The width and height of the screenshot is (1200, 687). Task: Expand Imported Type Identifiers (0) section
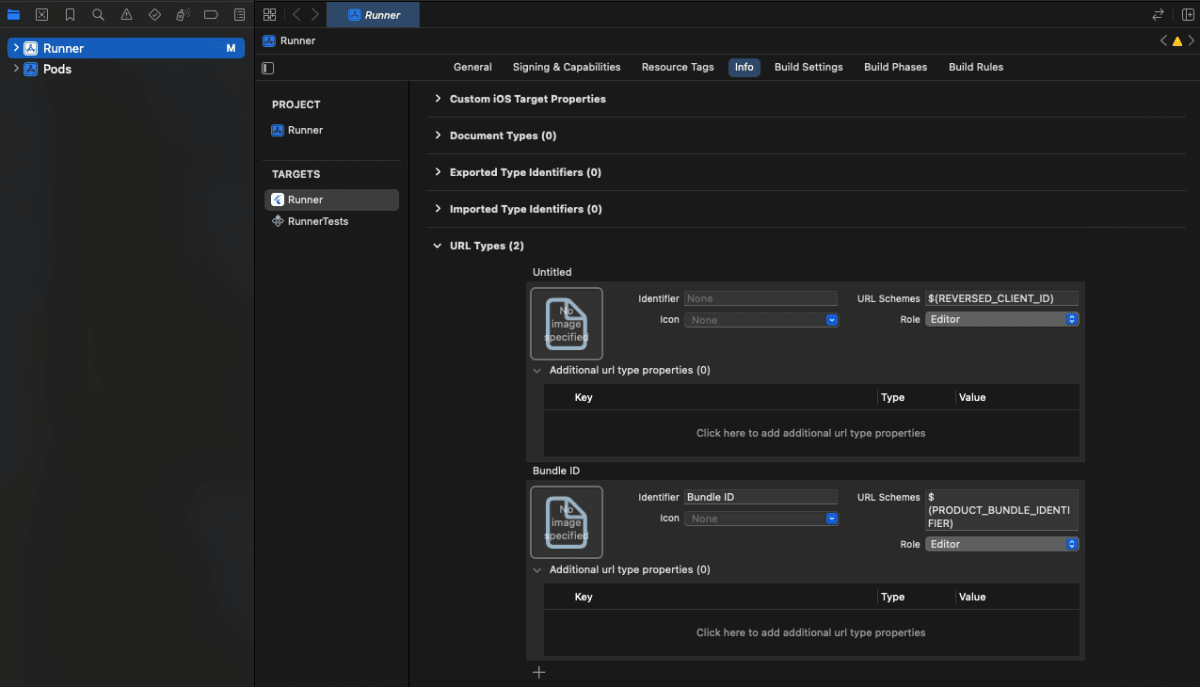(438, 209)
